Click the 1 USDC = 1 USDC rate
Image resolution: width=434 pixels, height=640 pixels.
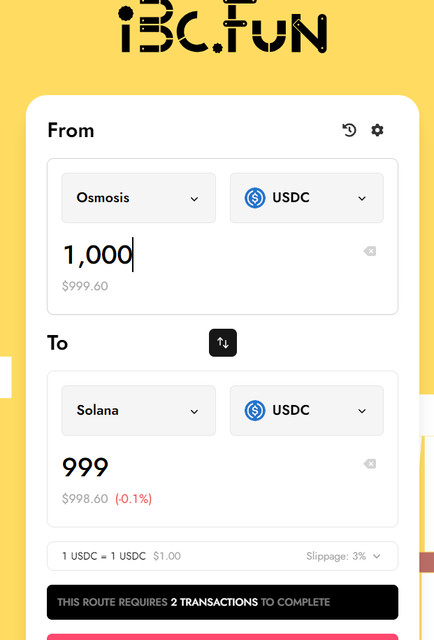[104, 556]
